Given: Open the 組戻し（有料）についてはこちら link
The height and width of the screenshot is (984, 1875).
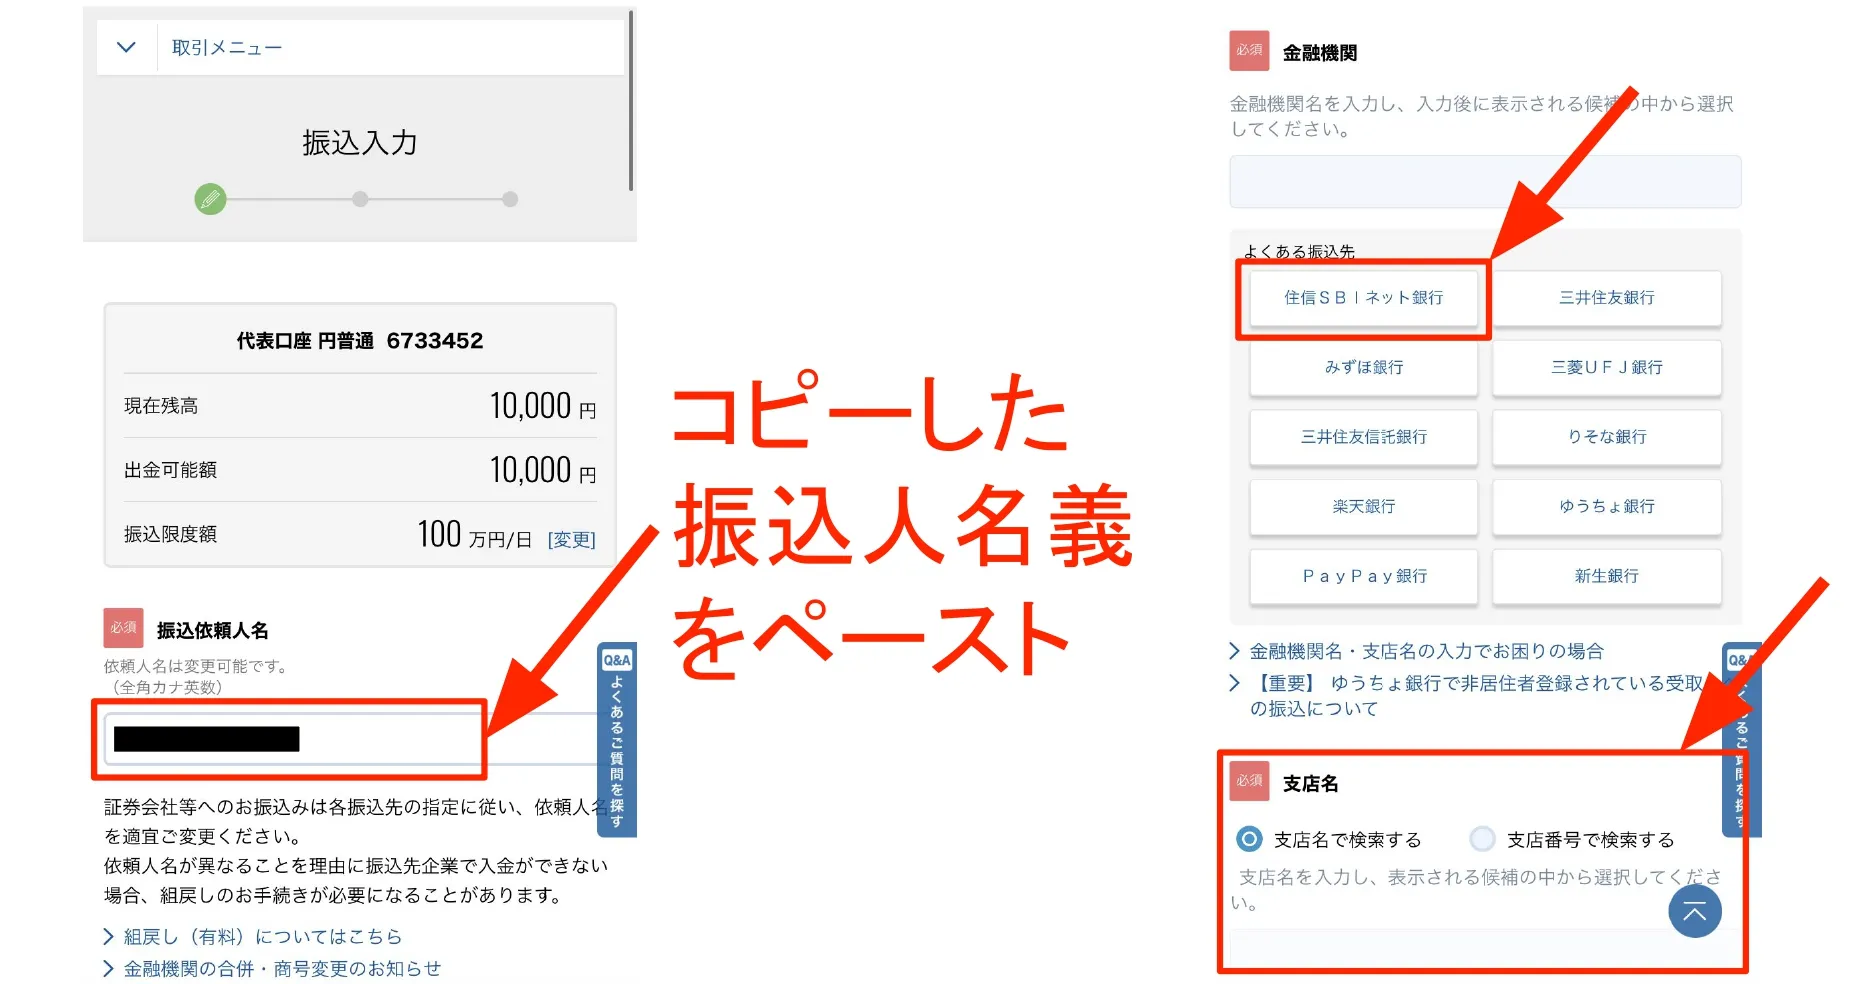Looking at the screenshot, I should click(x=260, y=936).
